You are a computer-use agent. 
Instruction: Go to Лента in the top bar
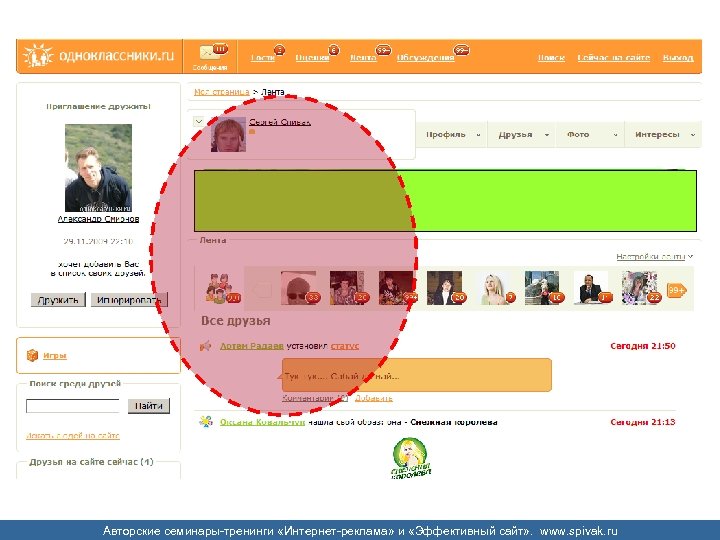coord(363,58)
